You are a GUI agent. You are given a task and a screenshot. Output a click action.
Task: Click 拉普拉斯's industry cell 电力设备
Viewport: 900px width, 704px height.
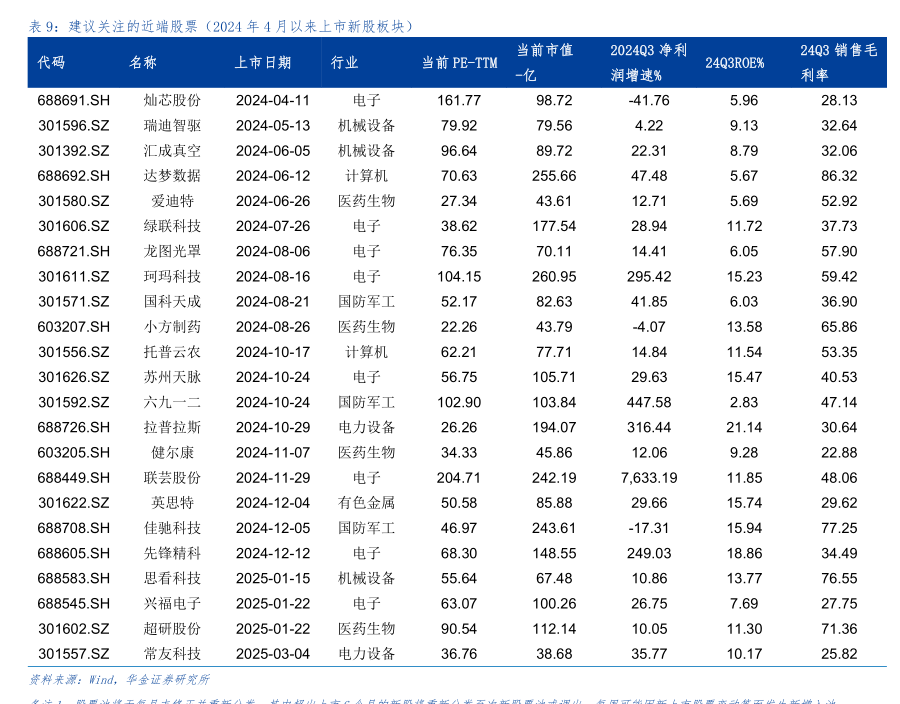pyautogui.click(x=366, y=427)
